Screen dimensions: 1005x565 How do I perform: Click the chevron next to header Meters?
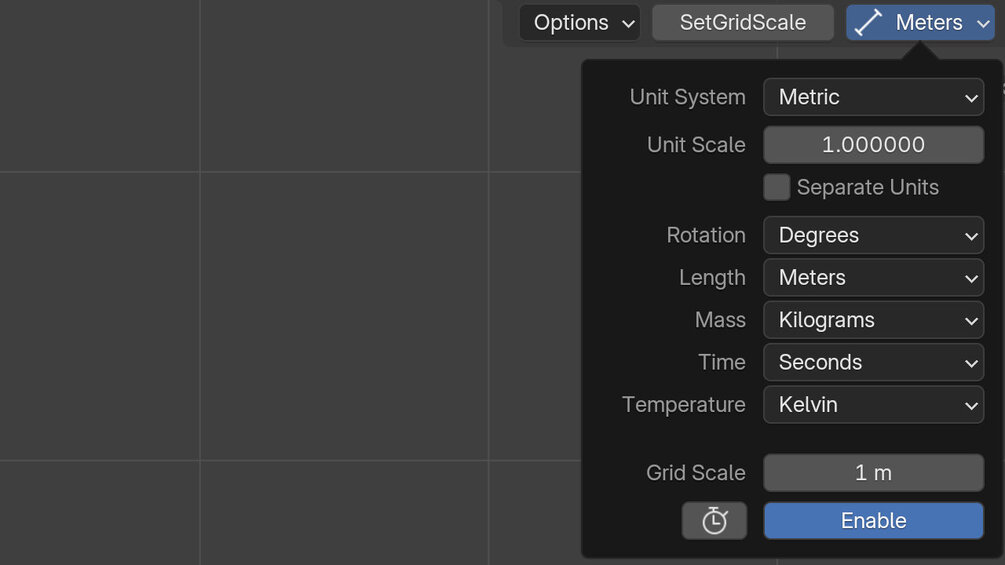click(x=982, y=23)
